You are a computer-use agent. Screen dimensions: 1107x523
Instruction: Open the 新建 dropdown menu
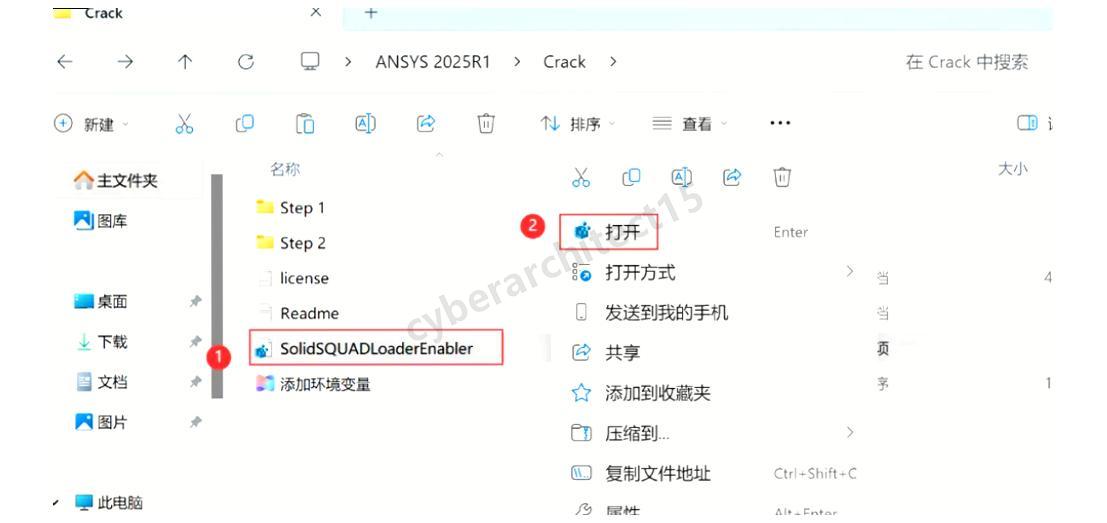pyautogui.click(x=92, y=124)
